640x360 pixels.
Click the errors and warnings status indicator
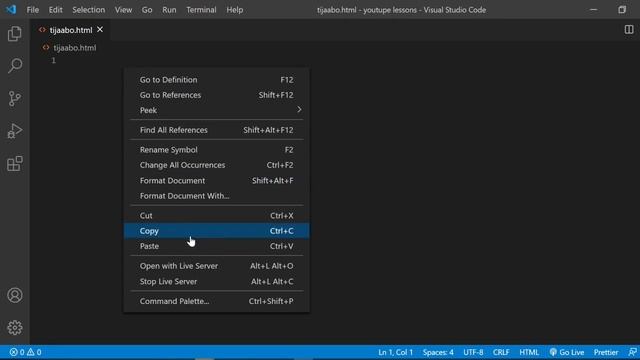click(x=25, y=352)
